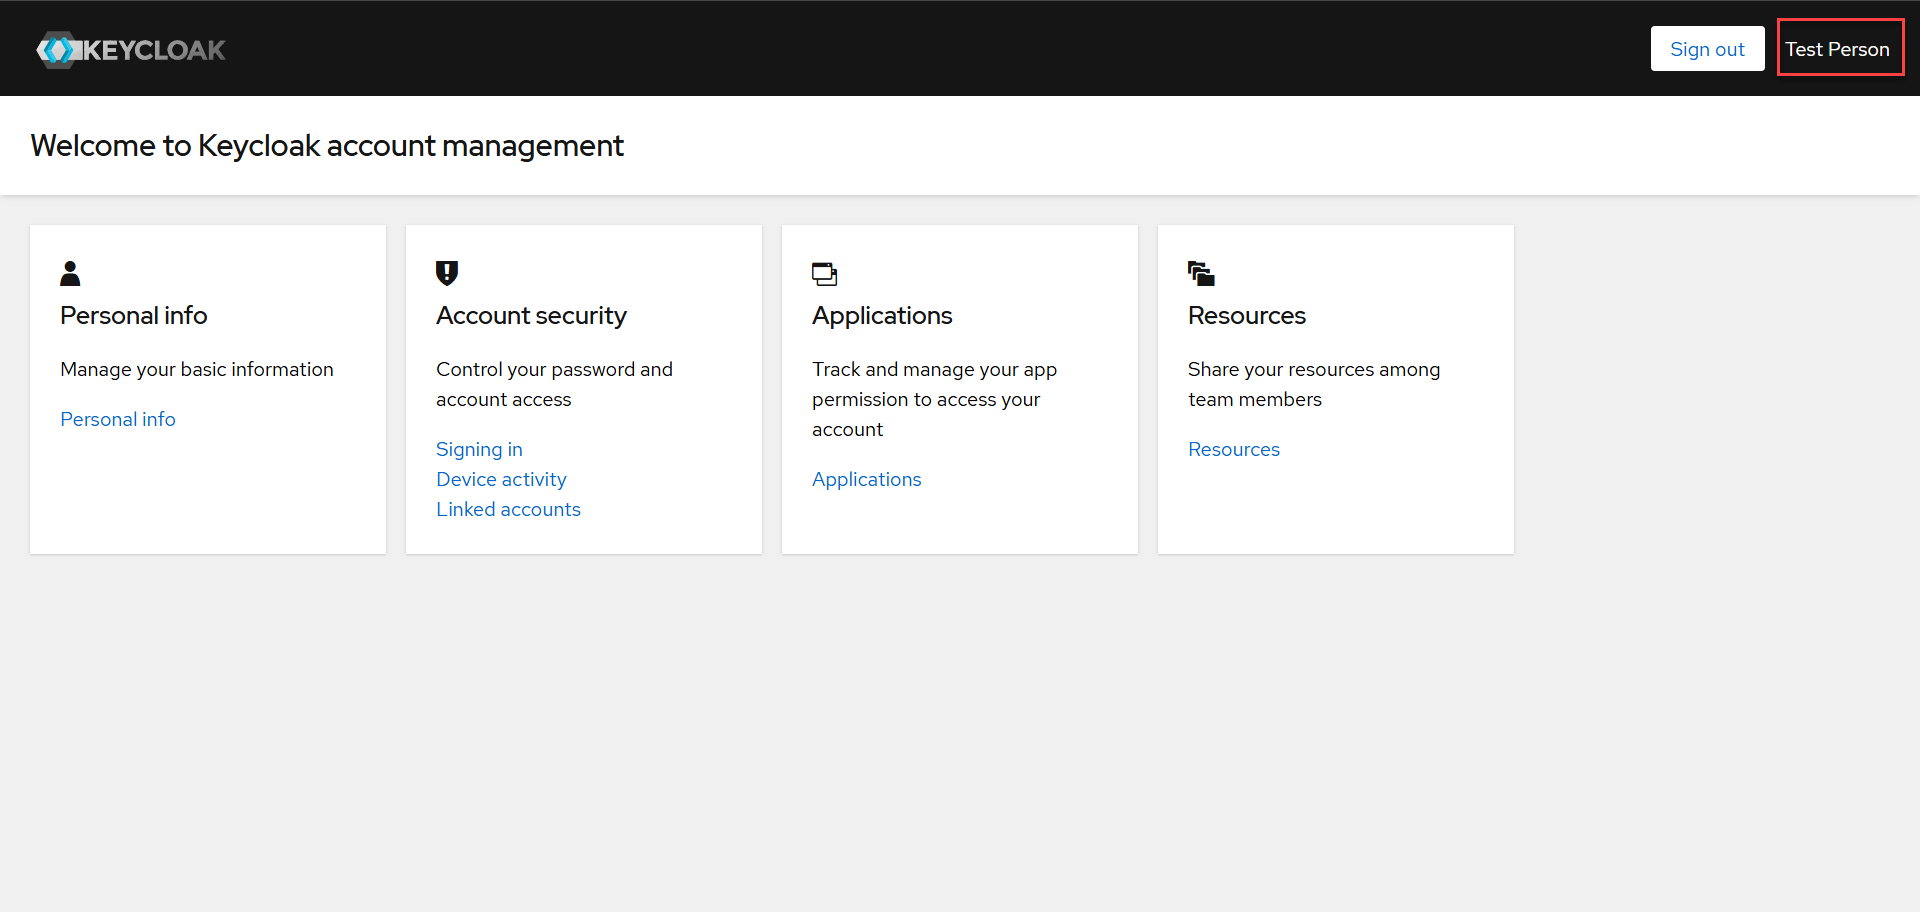Click the Resources folders icon
This screenshot has height=912, width=1920.
click(1201, 273)
